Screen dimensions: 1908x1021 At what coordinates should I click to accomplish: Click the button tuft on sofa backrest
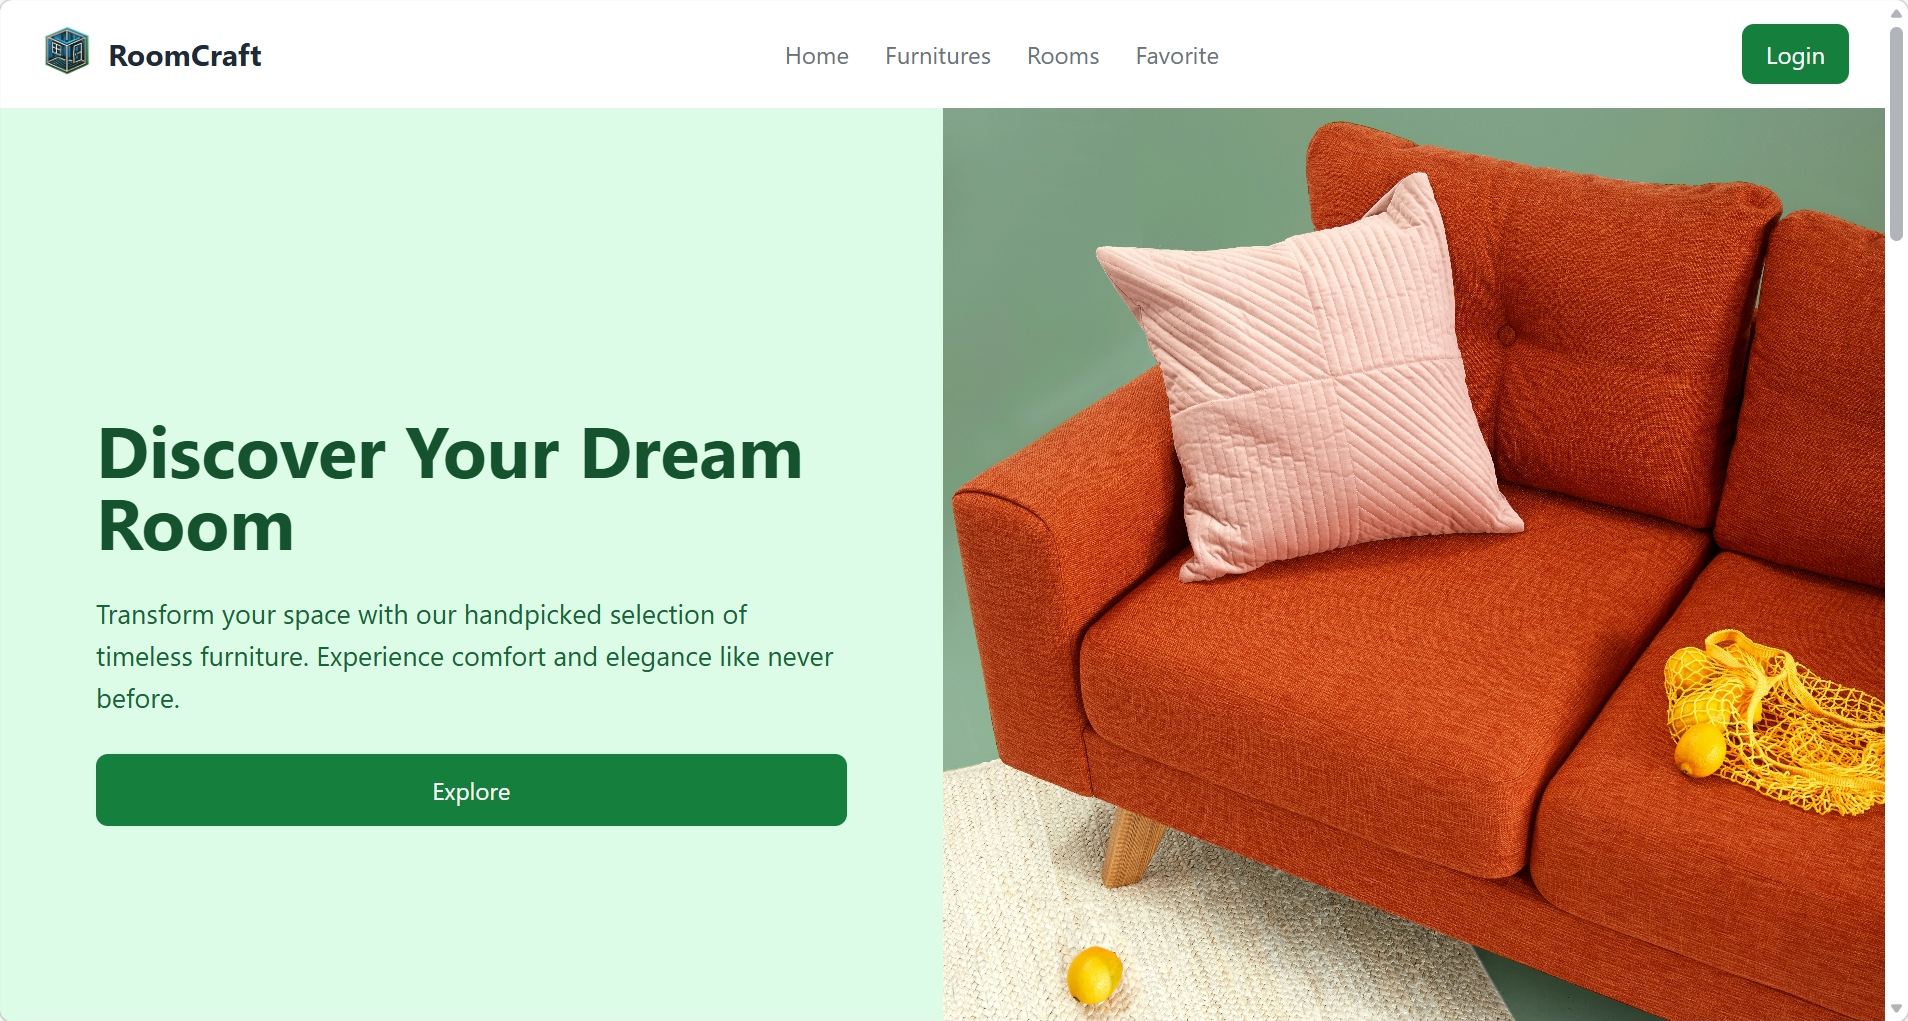click(x=1507, y=335)
